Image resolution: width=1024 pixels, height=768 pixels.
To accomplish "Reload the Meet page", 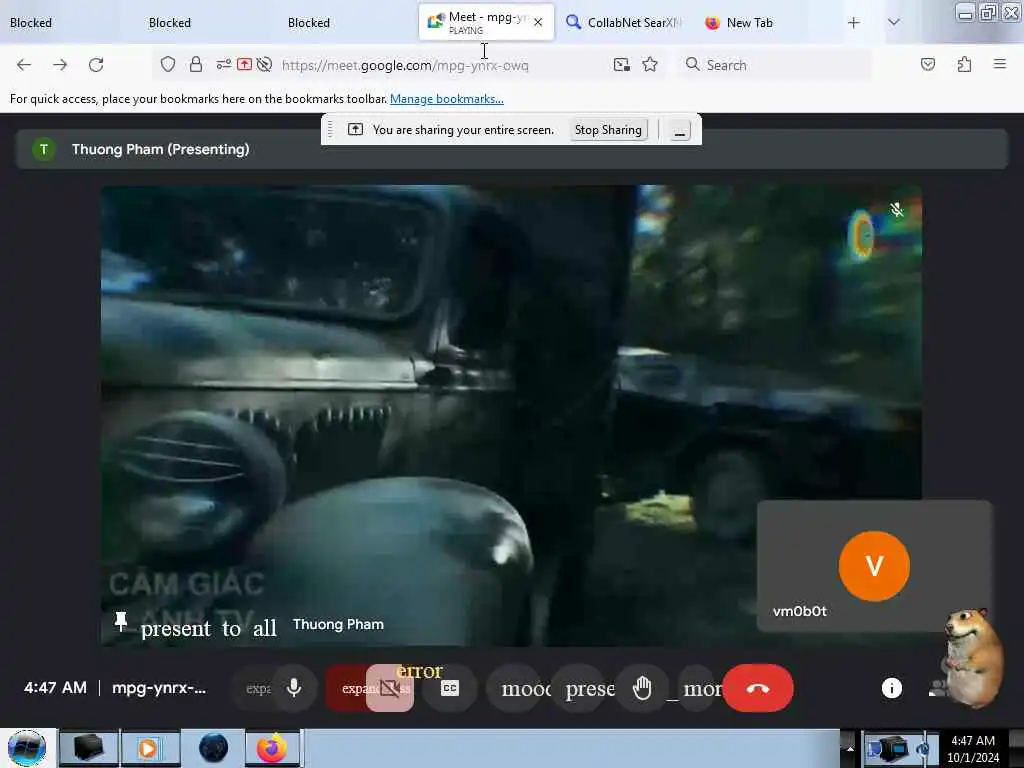I will pyautogui.click(x=96, y=65).
